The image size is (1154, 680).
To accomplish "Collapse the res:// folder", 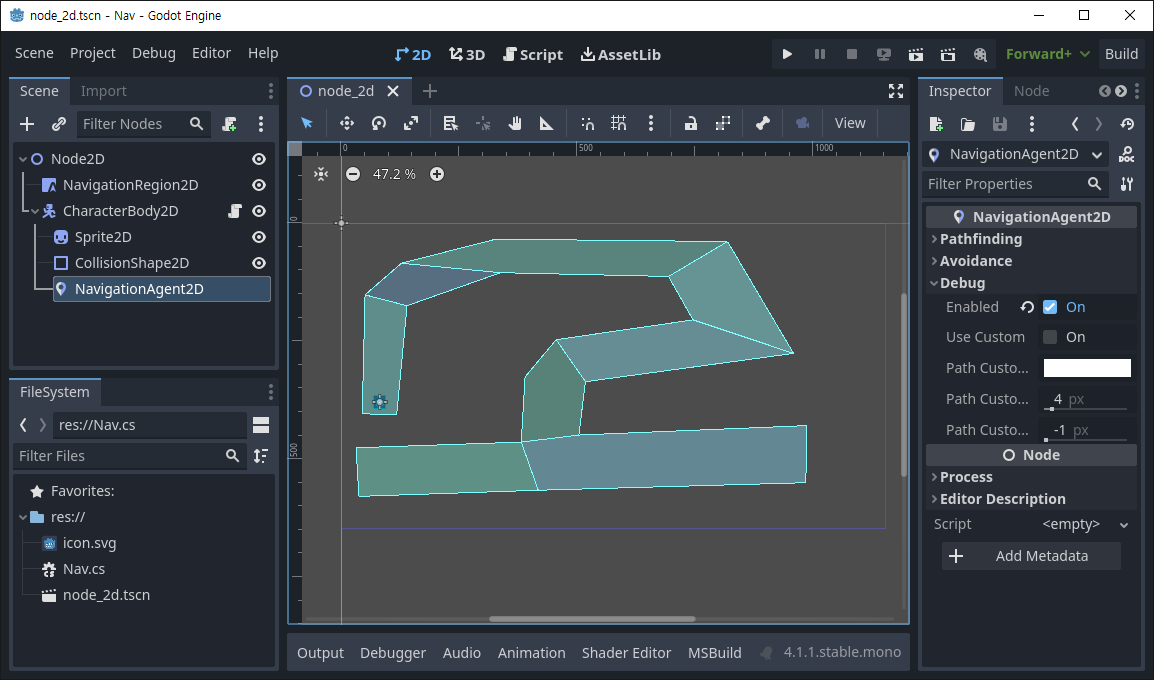I will coord(23,517).
